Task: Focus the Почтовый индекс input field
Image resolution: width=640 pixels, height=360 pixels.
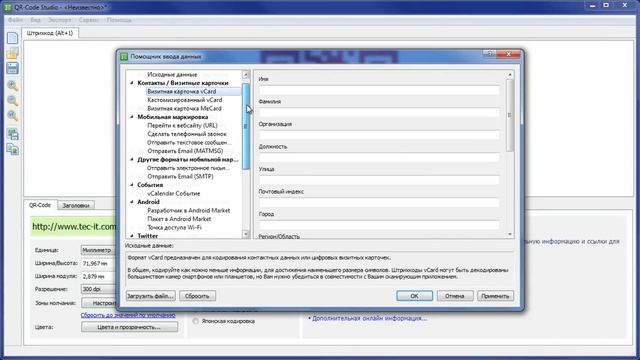Action: pyautogui.click(x=379, y=202)
